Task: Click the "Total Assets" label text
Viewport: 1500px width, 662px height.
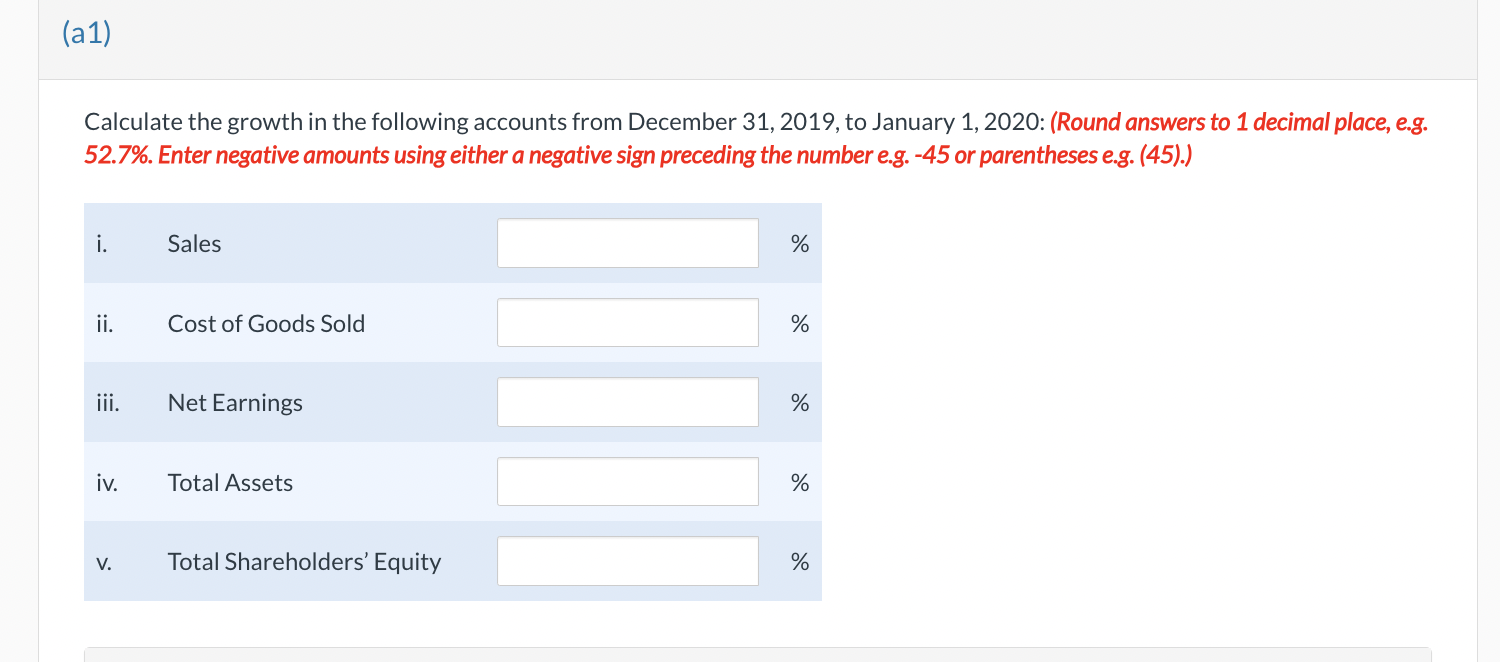Action: (230, 483)
